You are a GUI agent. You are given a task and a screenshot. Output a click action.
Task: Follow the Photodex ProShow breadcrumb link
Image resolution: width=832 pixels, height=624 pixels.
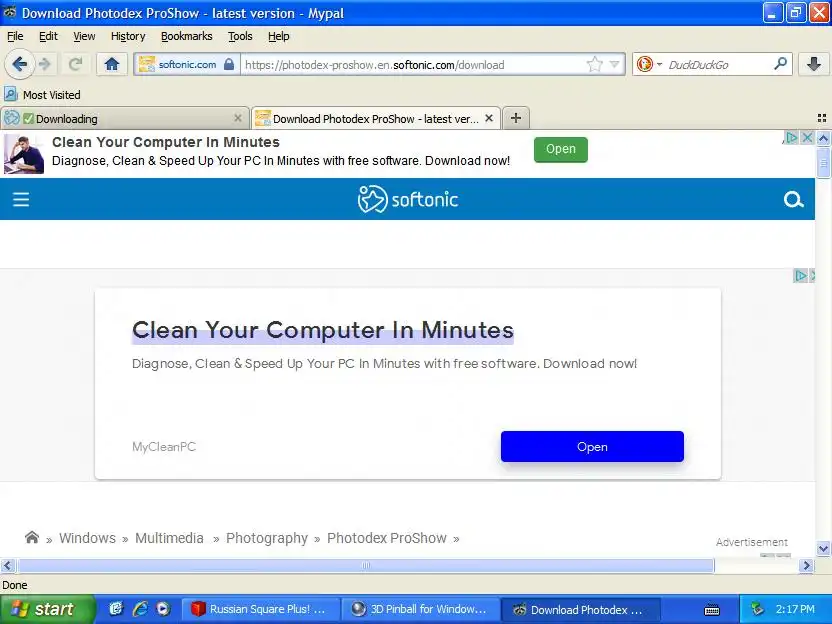[387, 538]
